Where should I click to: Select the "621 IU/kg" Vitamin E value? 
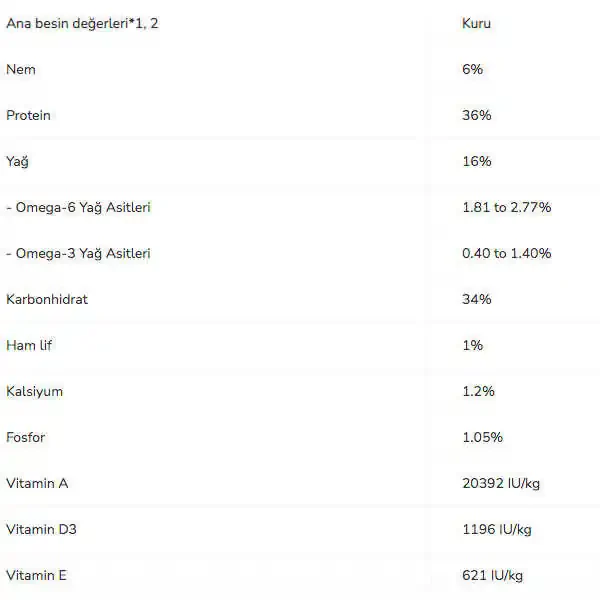point(492,575)
